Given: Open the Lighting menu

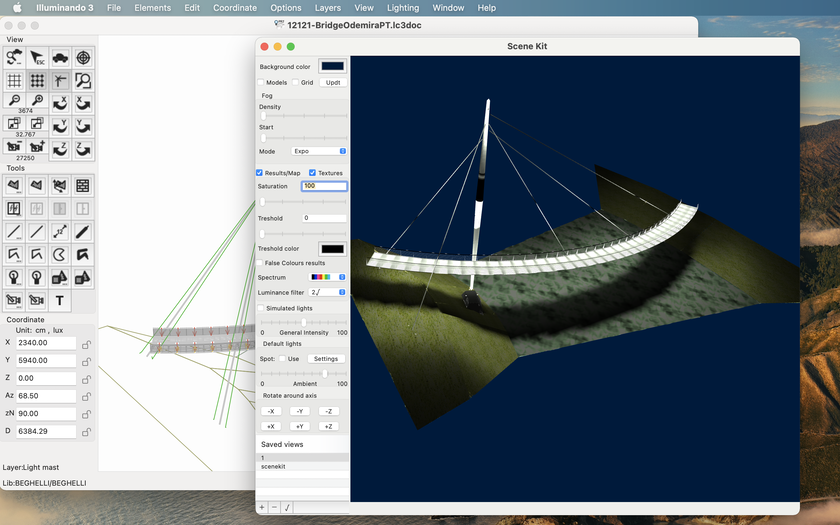Looking at the screenshot, I should [403, 8].
